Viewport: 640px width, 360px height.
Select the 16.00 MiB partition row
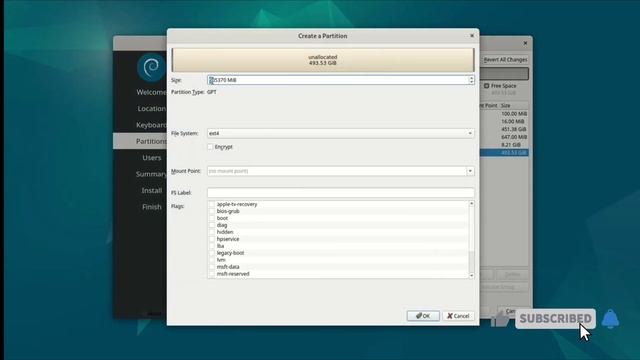click(504, 122)
